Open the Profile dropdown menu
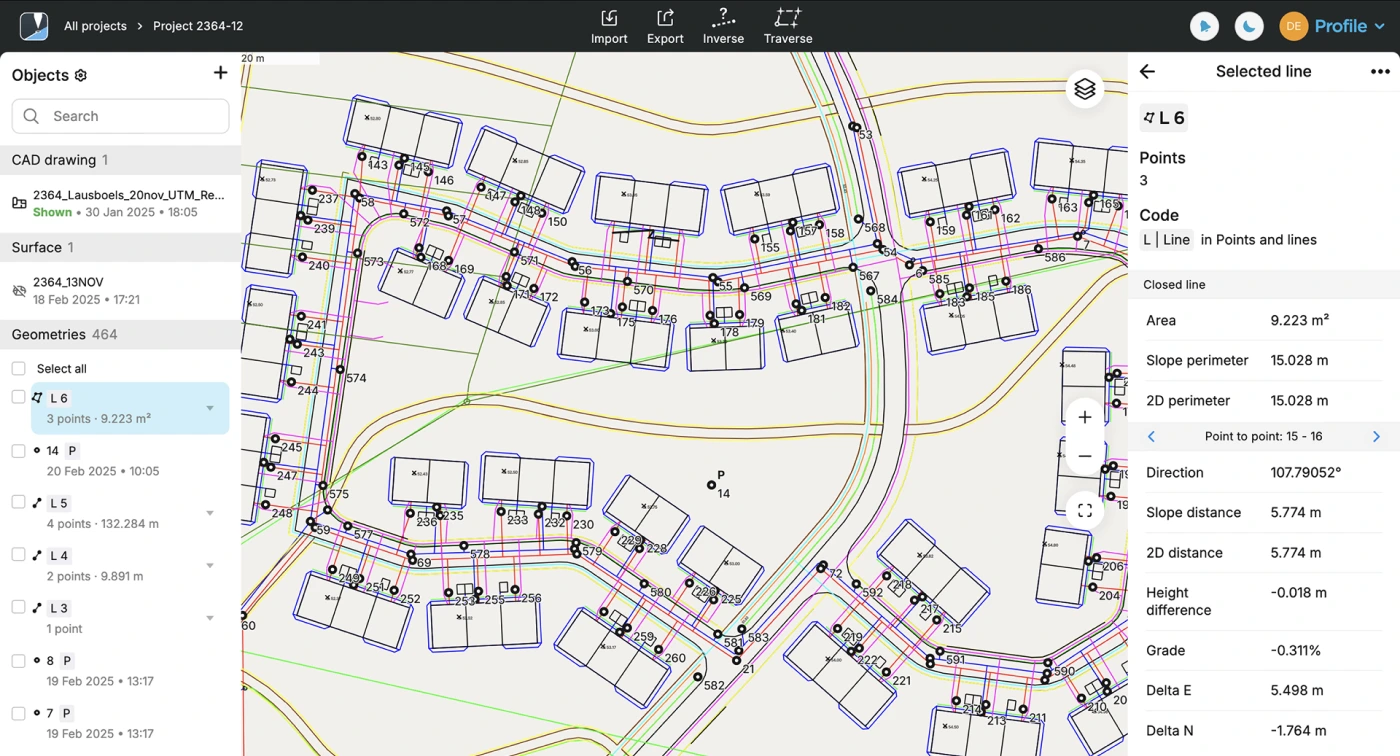 click(1346, 26)
